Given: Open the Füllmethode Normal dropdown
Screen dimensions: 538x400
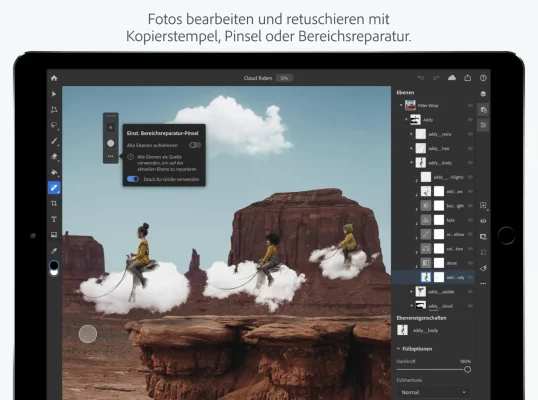Looking at the screenshot, I should tap(434, 392).
